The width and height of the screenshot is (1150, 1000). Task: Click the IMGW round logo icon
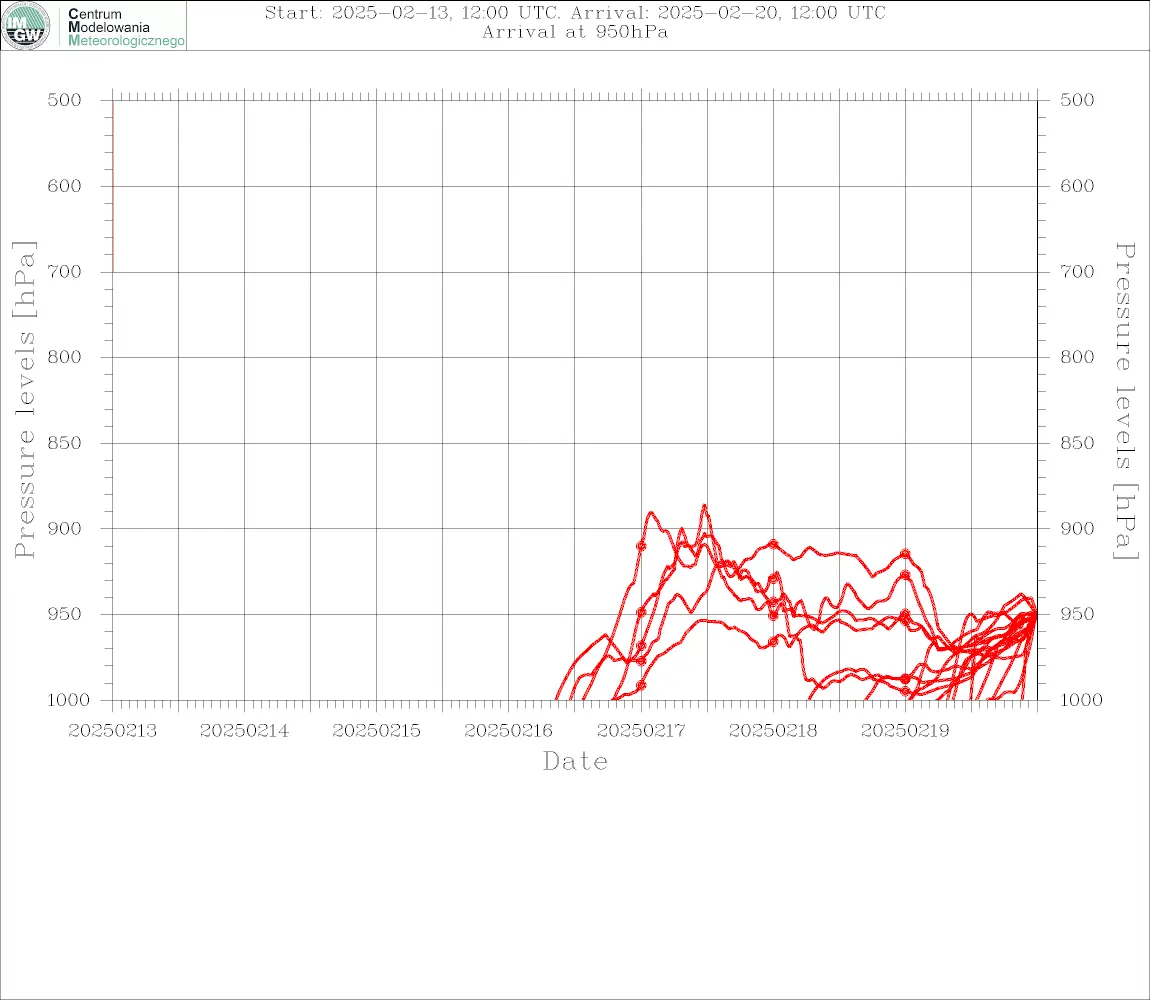[26, 26]
